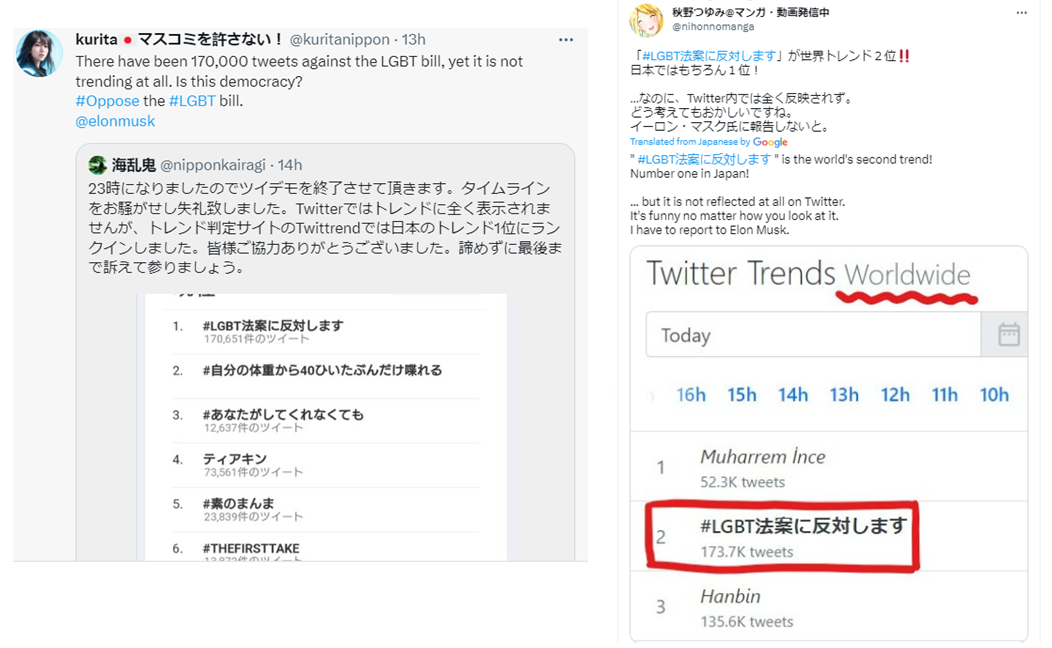Click the 52.3K tweets count

tap(743, 482)
